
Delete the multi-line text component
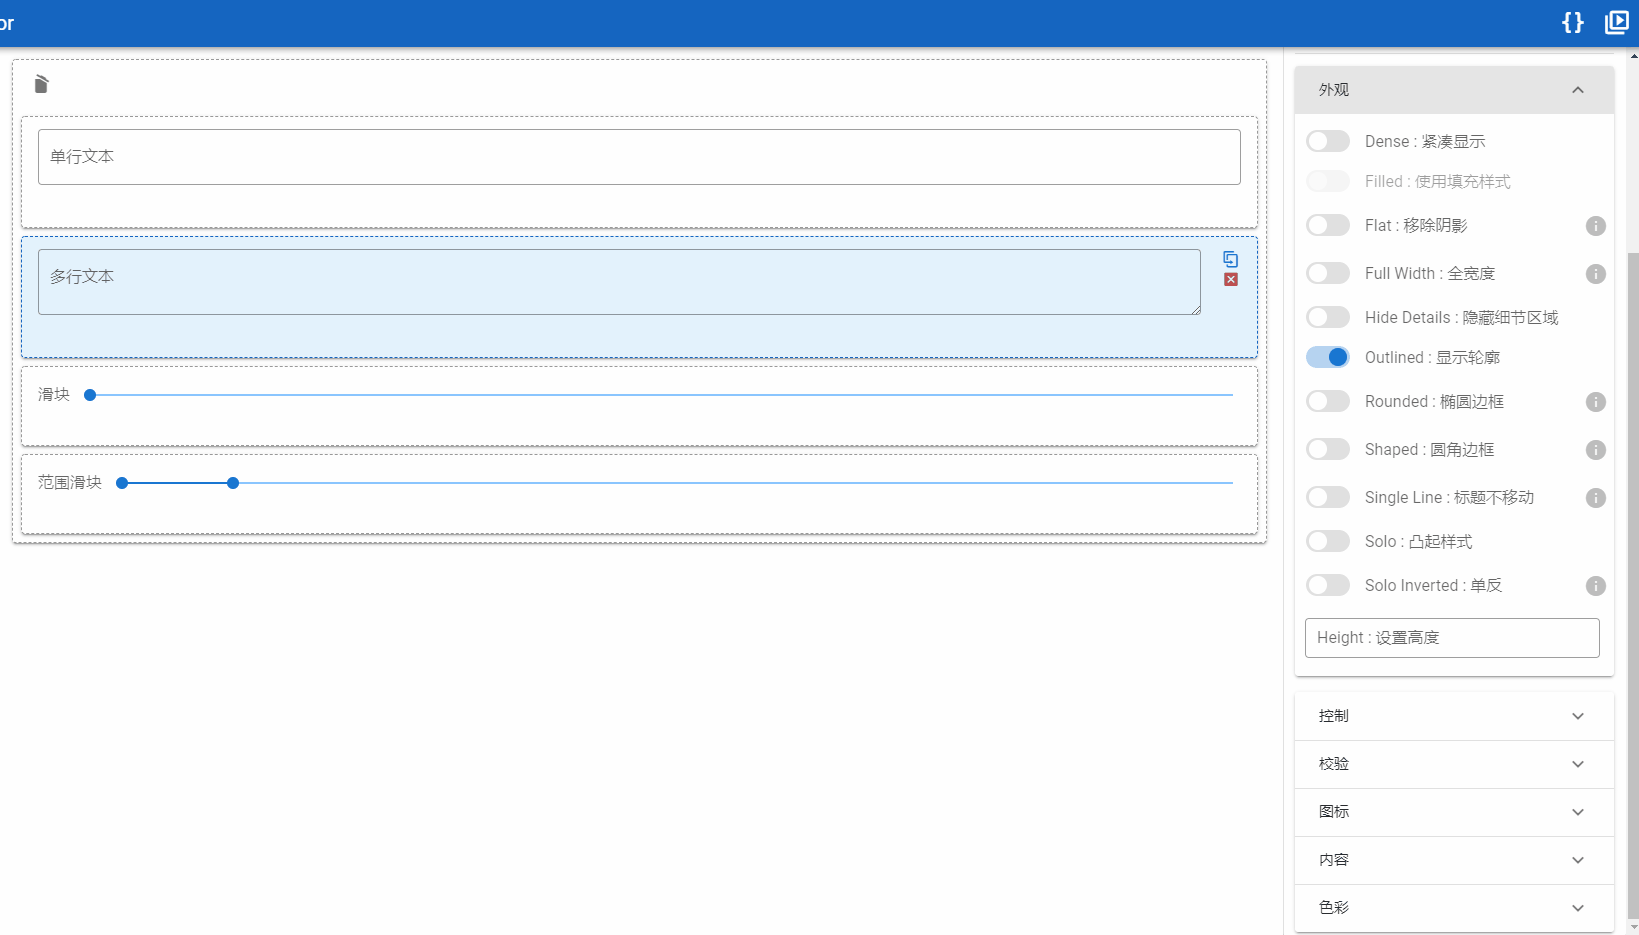1231,280
